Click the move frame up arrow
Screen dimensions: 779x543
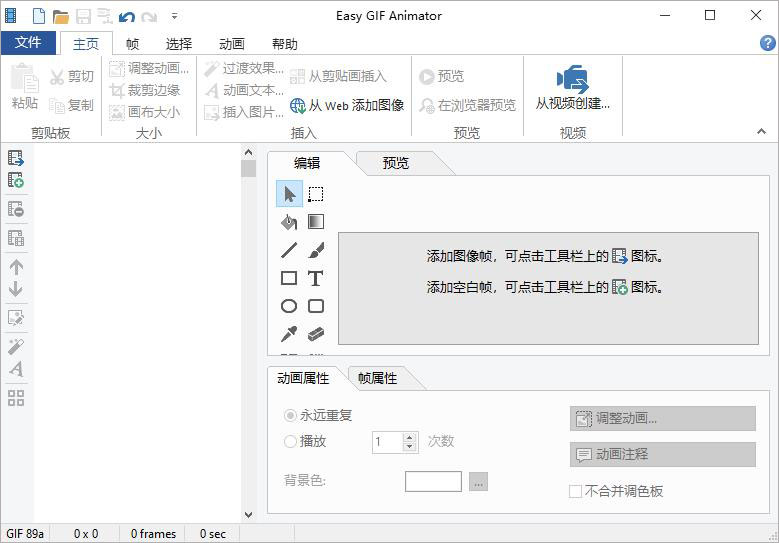point(16,267)
